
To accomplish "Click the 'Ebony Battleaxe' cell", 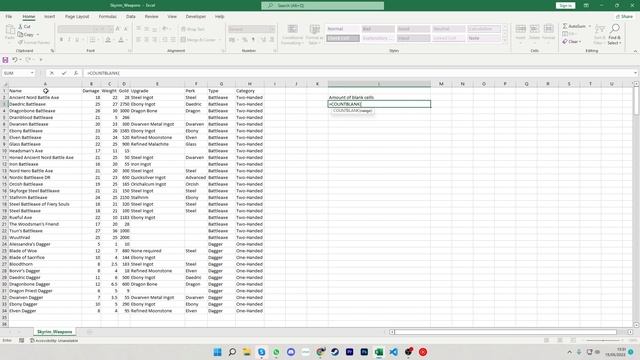I will [45, 131].
